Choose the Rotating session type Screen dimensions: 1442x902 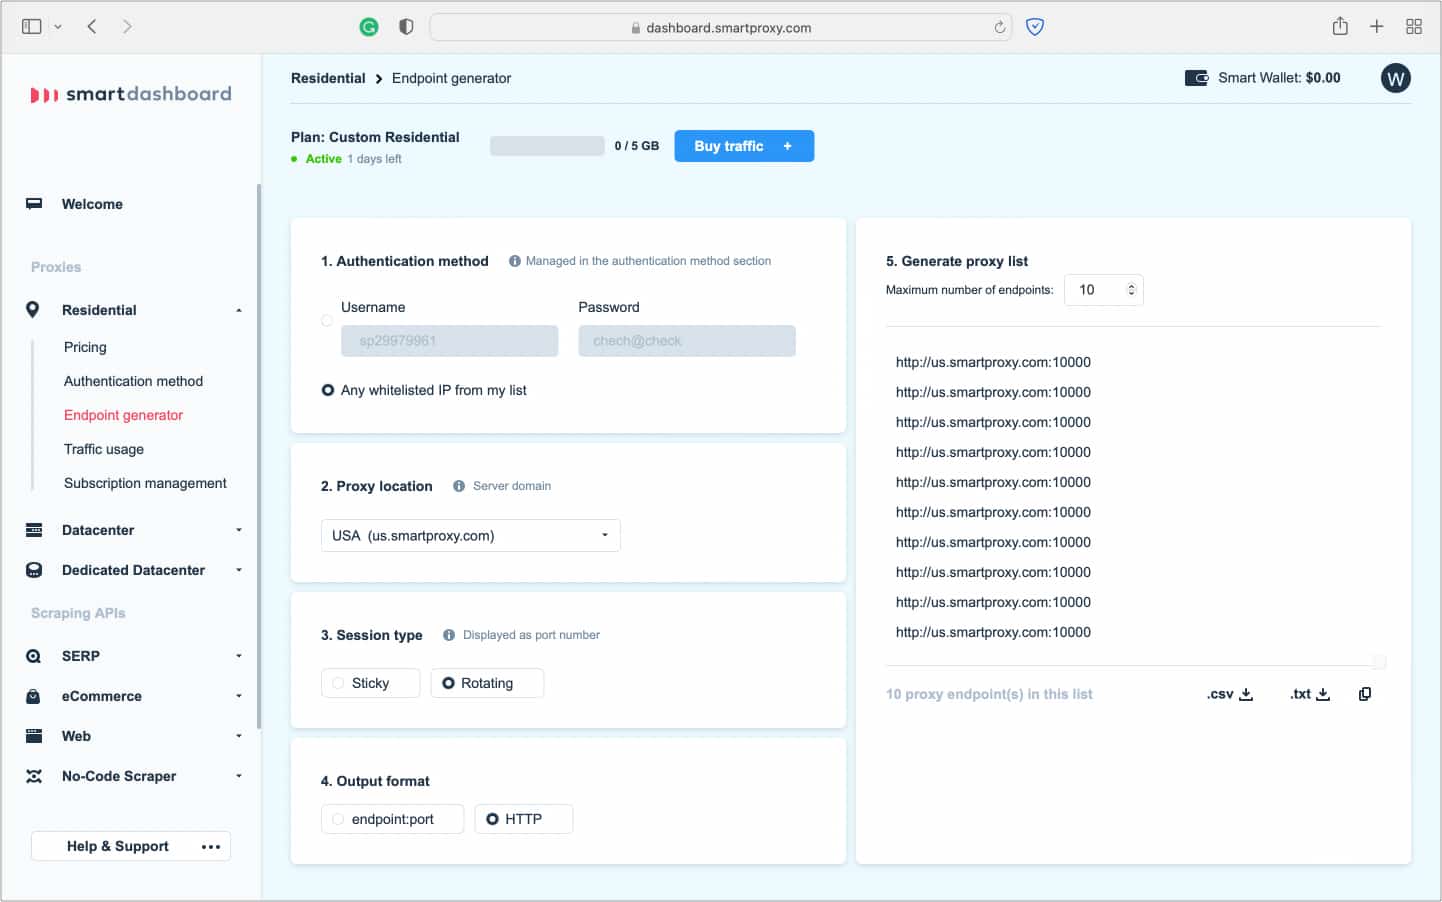[487, 683]
